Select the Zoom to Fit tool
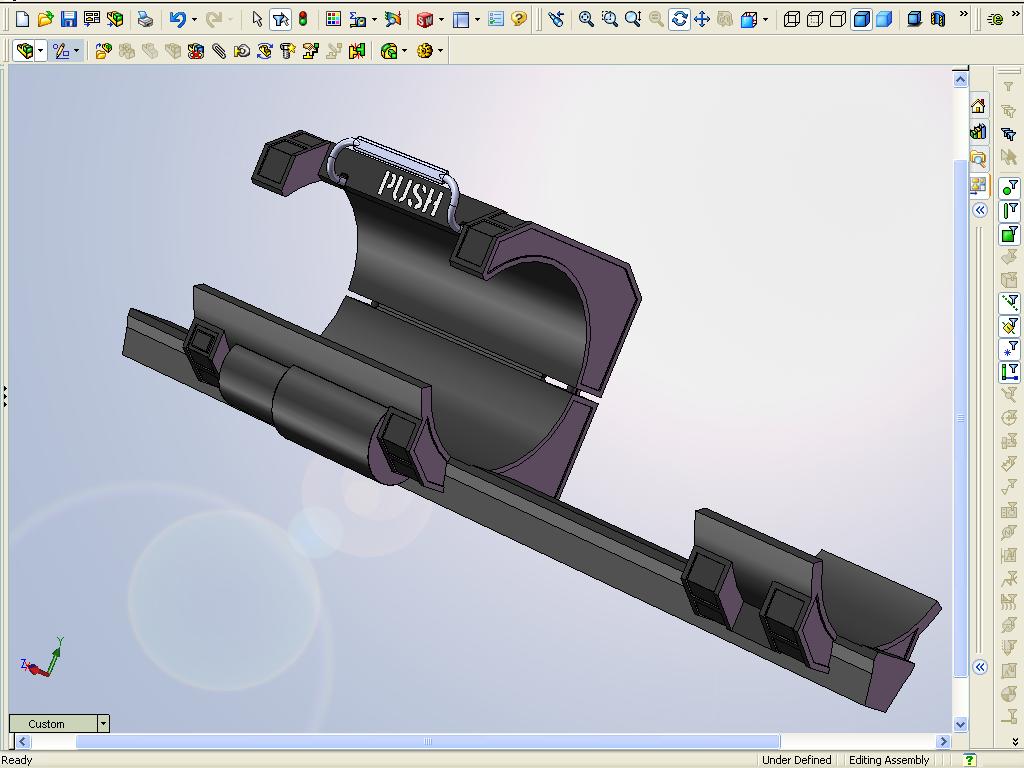 (586, 19)
